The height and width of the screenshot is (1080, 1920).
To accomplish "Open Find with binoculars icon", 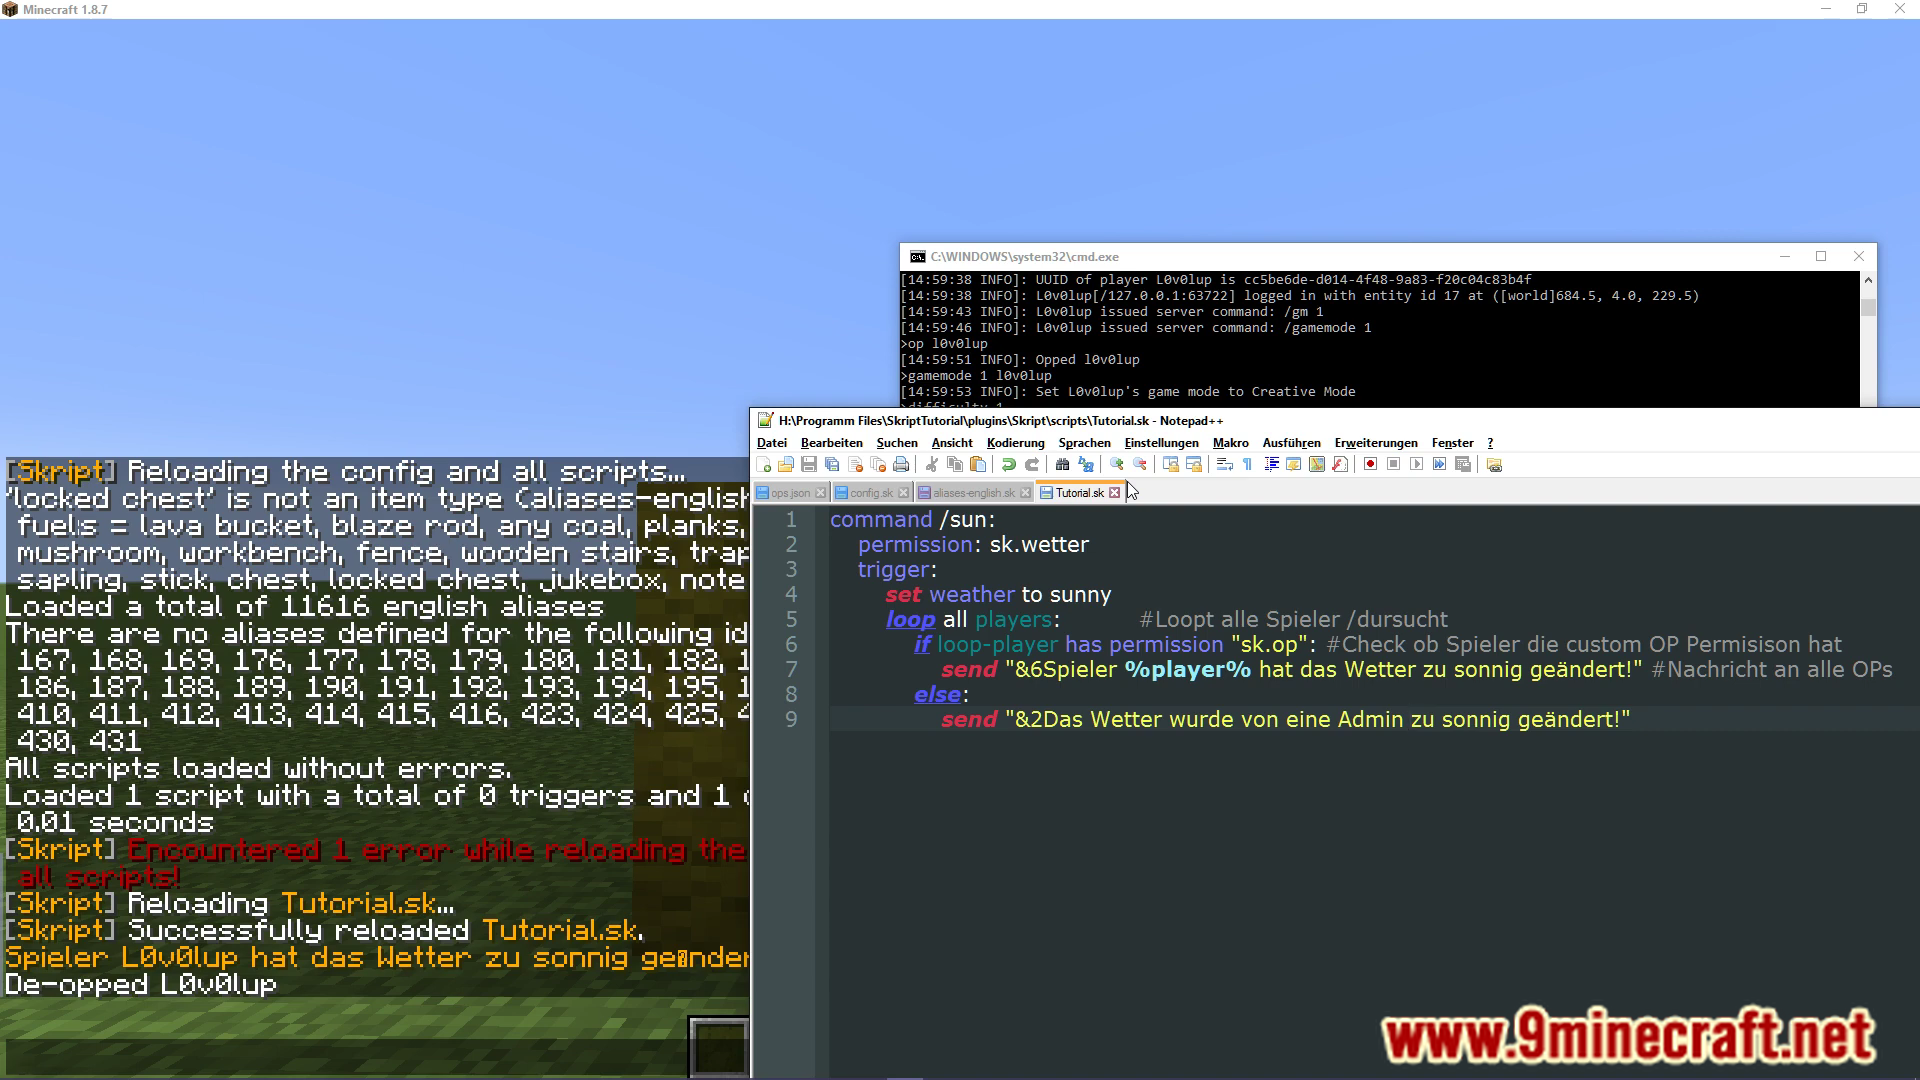I will coord(1063,464).
